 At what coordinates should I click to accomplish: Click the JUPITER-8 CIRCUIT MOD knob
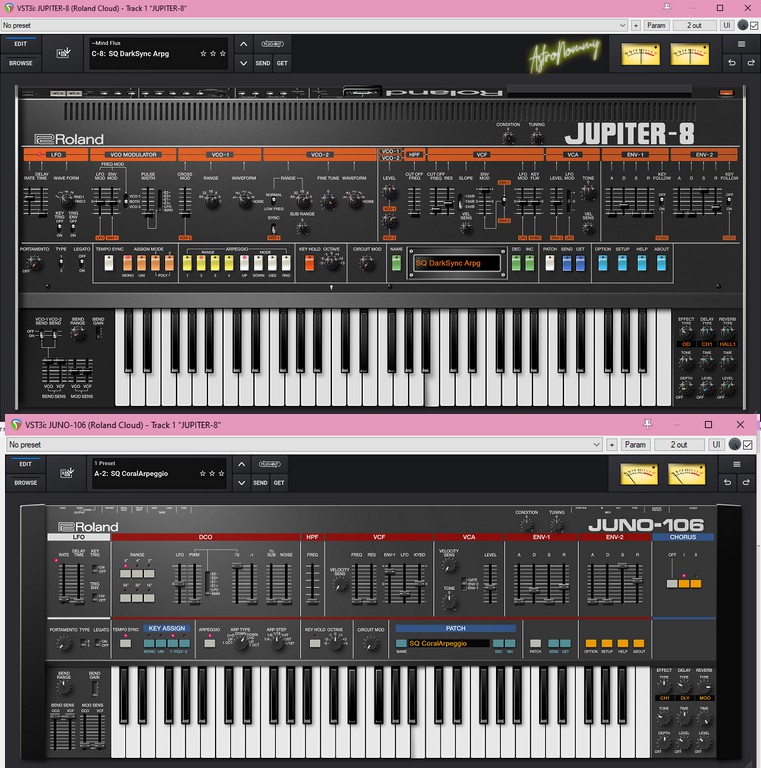click(x=366, y=264)
